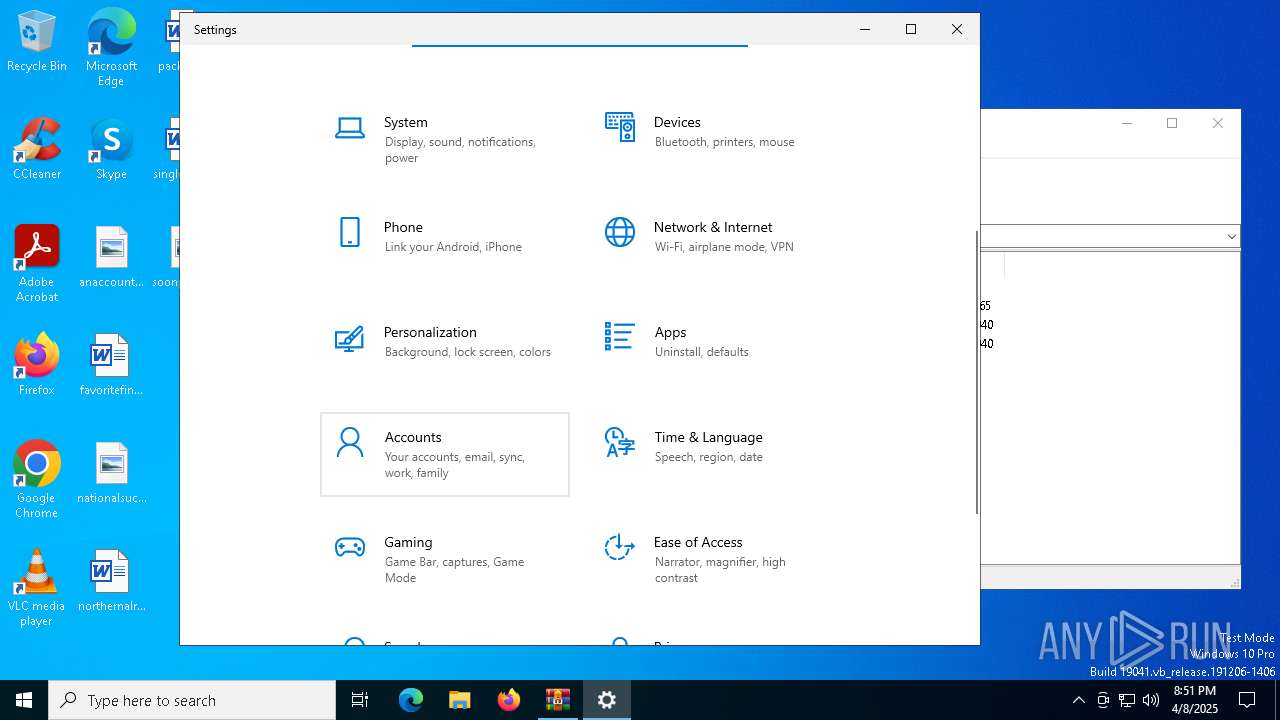Open Skype desktop shortcut
This screenshot has width=1280, height=720.
pos(111,150)
